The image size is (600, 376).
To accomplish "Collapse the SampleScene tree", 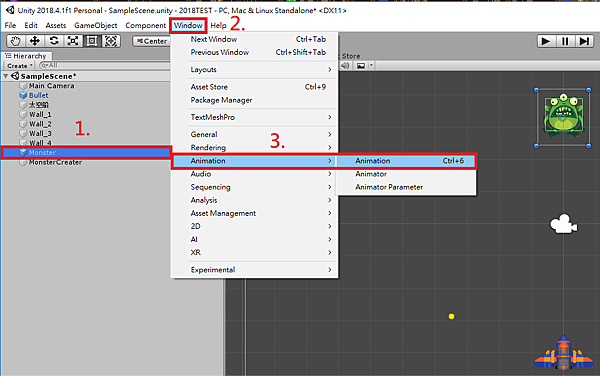I will pyautogui.click(x=5, y=76).
